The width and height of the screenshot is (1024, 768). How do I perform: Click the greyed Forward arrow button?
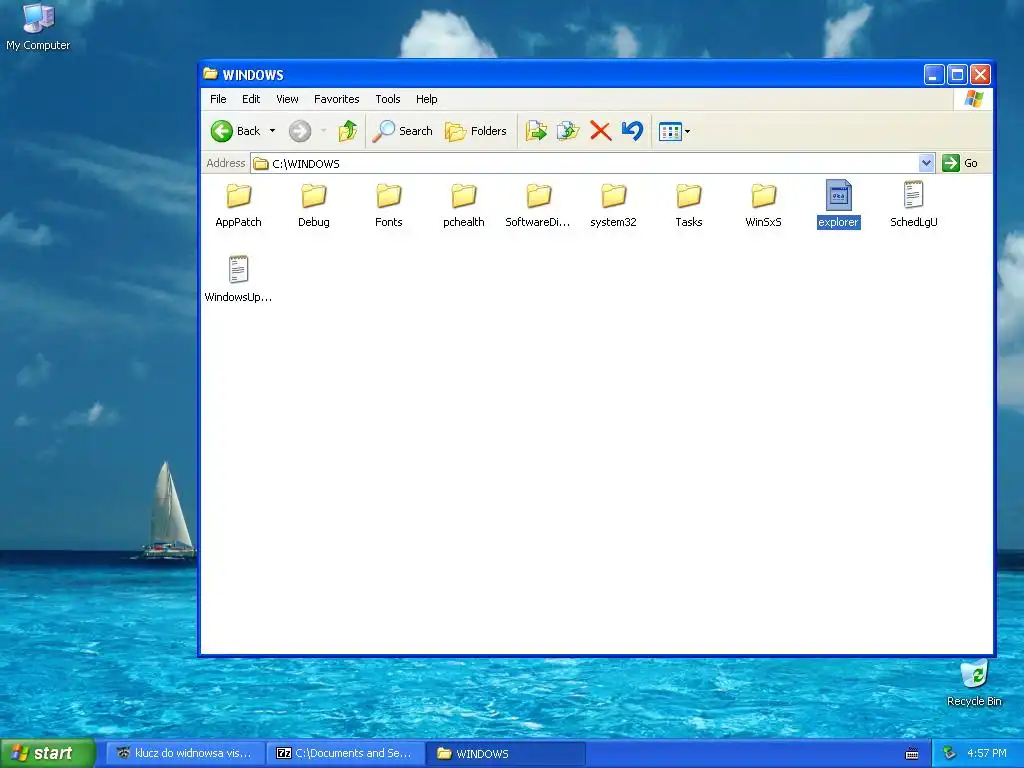click(300, 131)
